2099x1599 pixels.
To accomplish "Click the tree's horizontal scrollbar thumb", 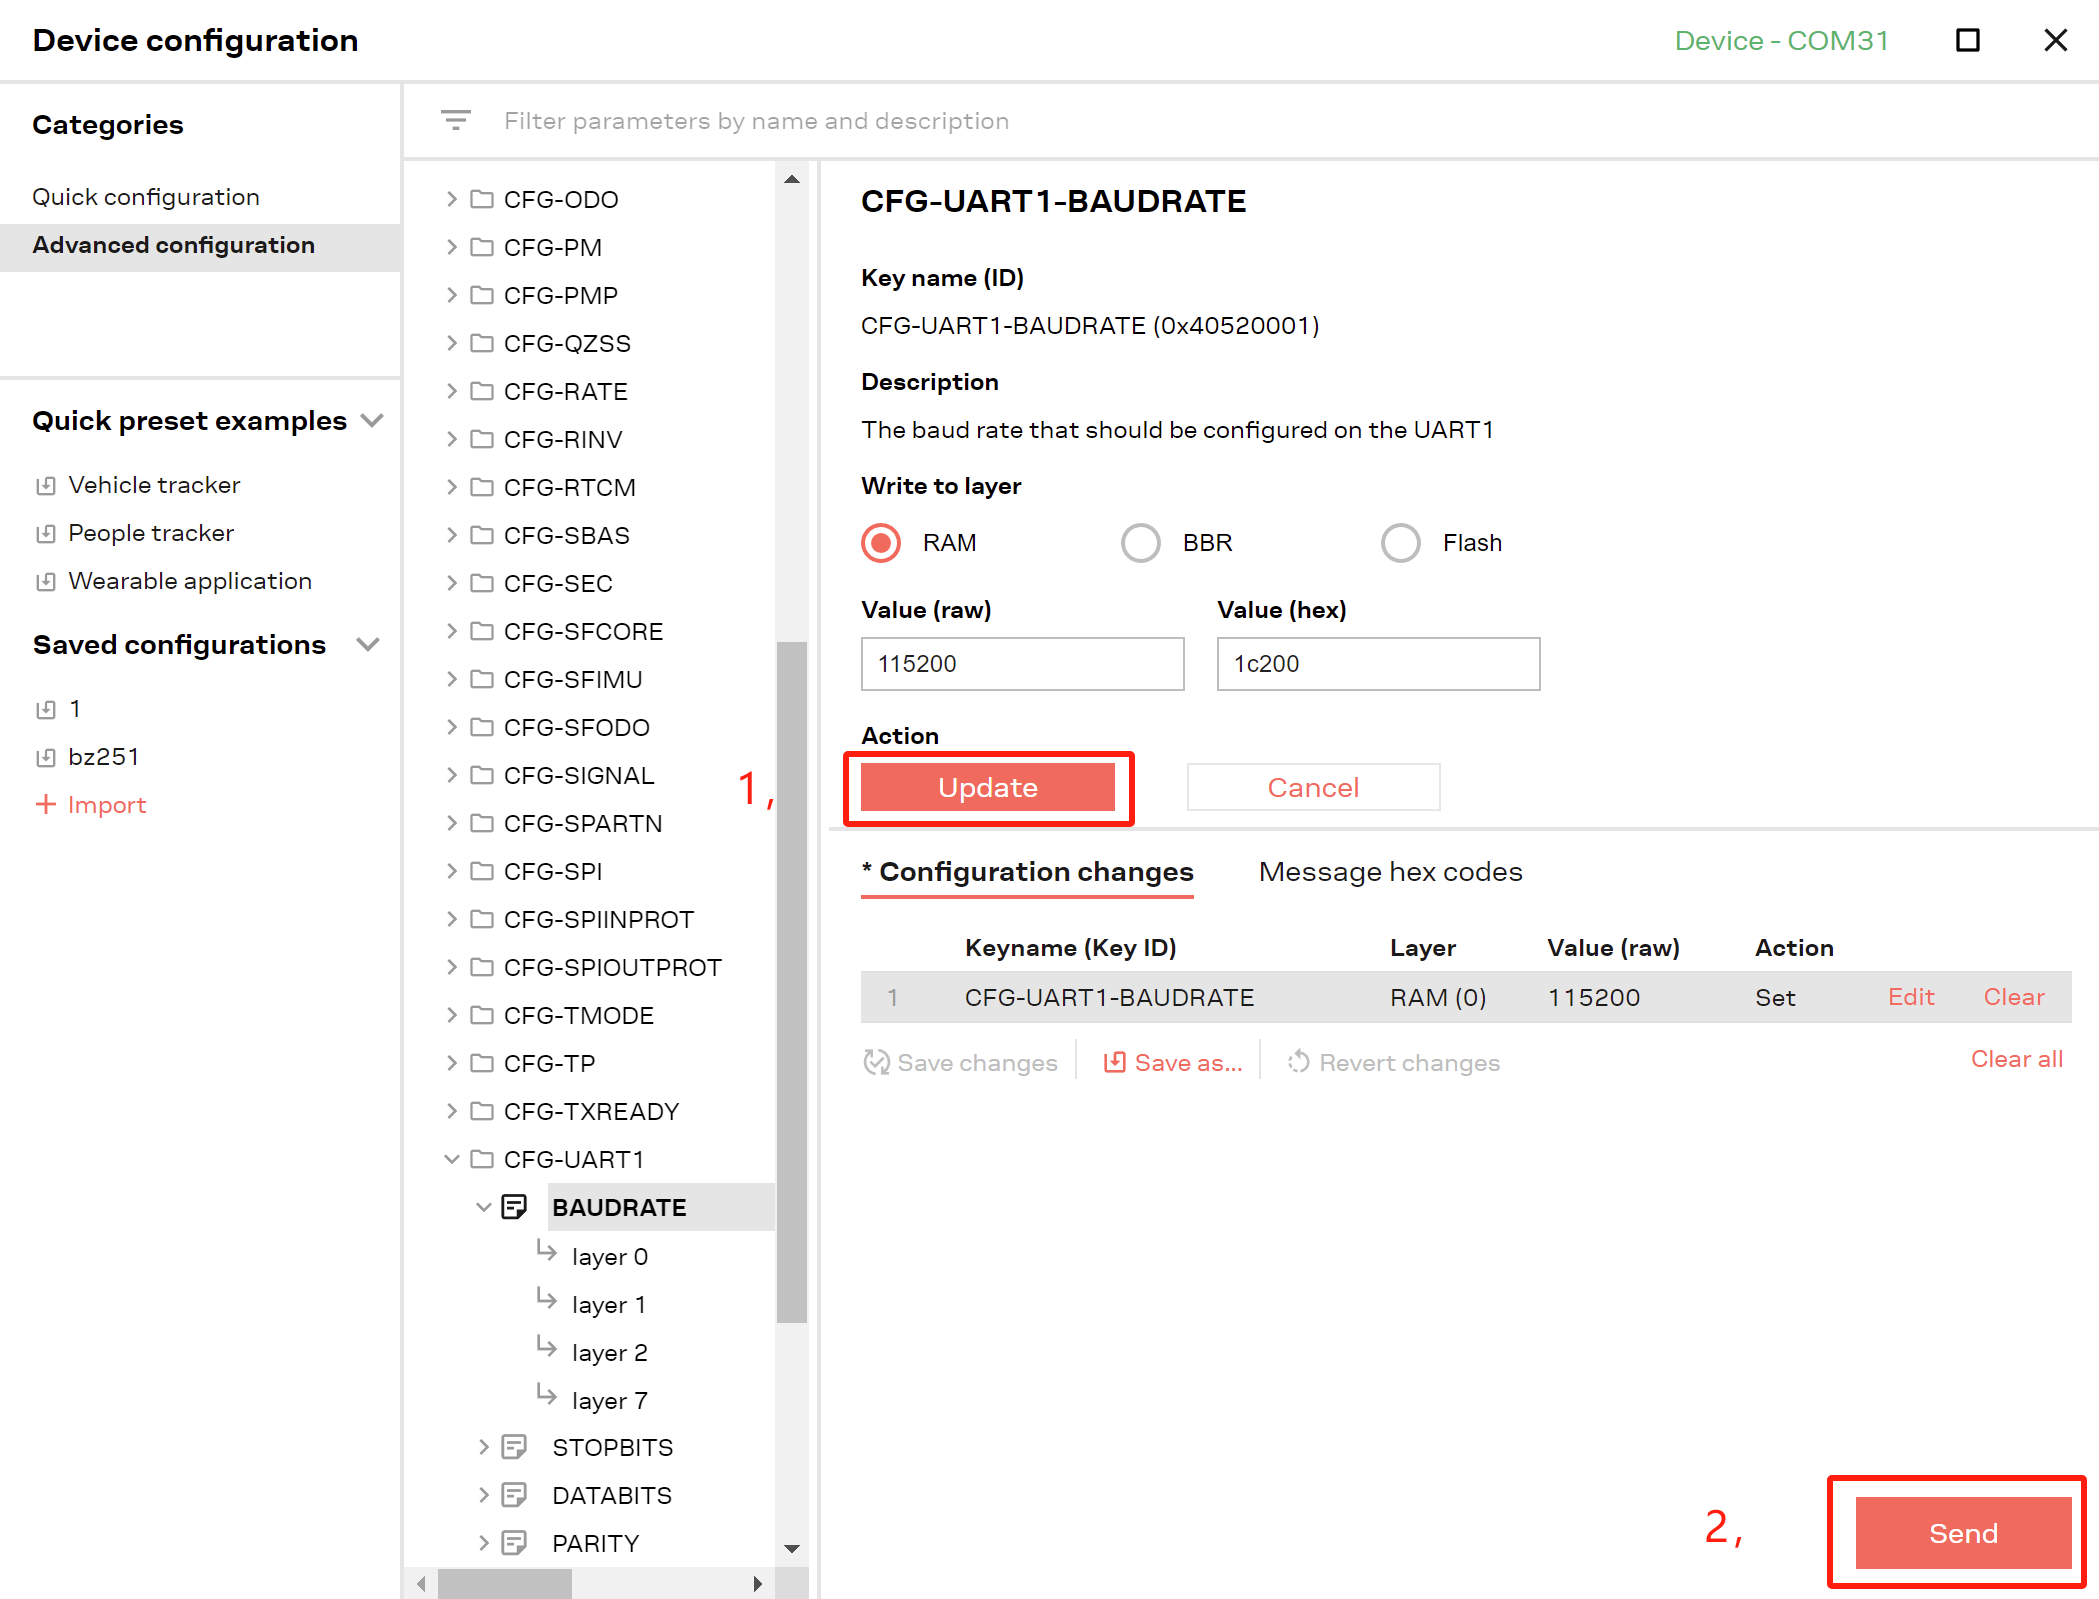I will point(505,1583).
